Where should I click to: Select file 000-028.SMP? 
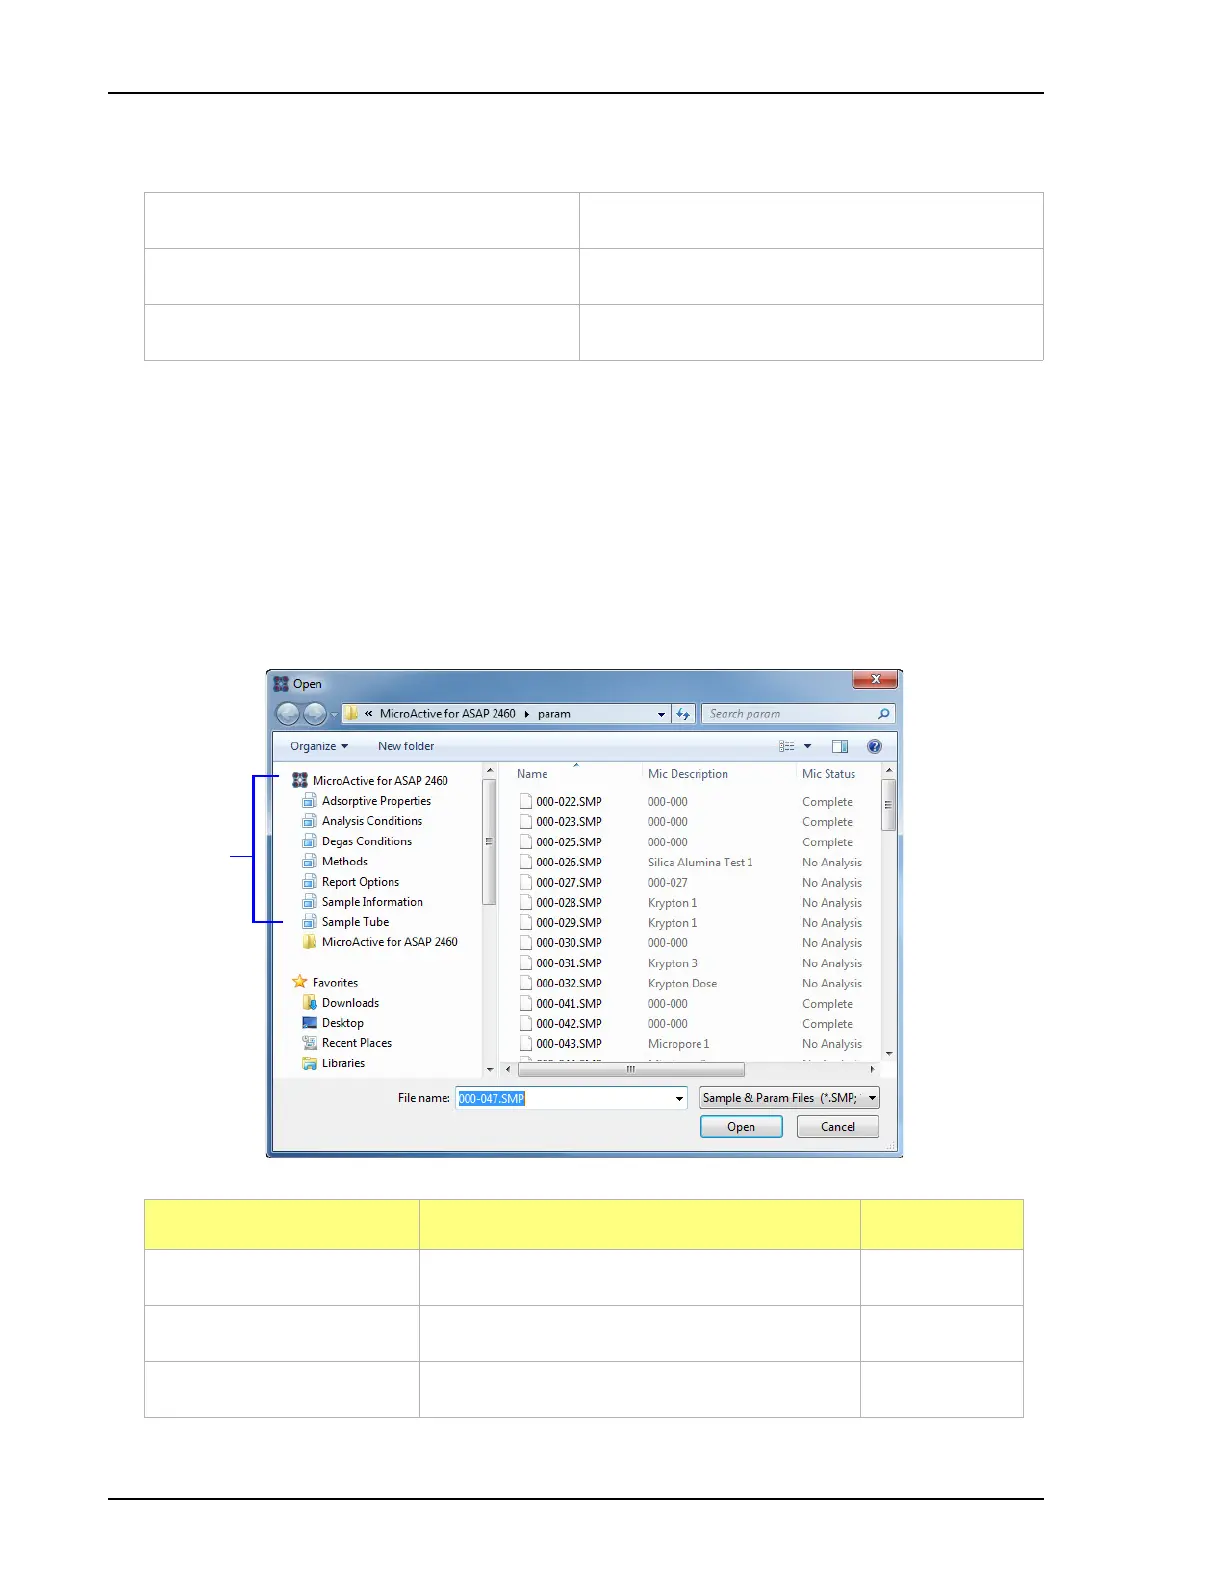568,903
